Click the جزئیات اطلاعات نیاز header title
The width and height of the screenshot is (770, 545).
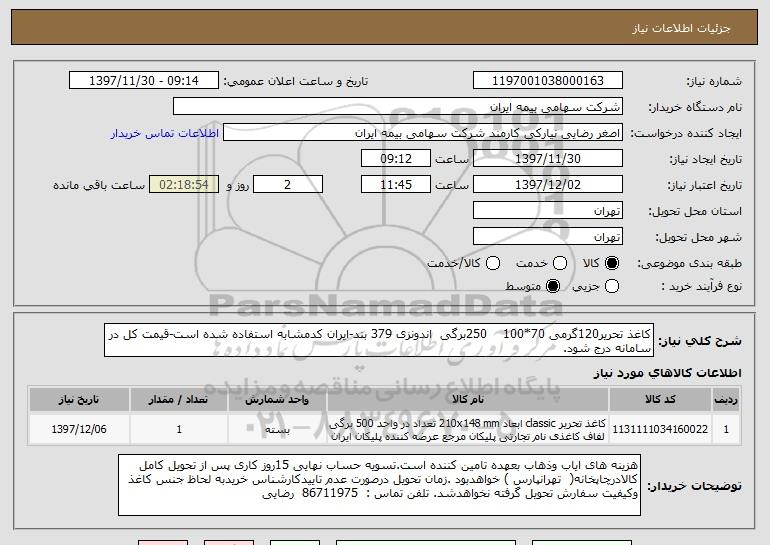(x=681, y=28)
